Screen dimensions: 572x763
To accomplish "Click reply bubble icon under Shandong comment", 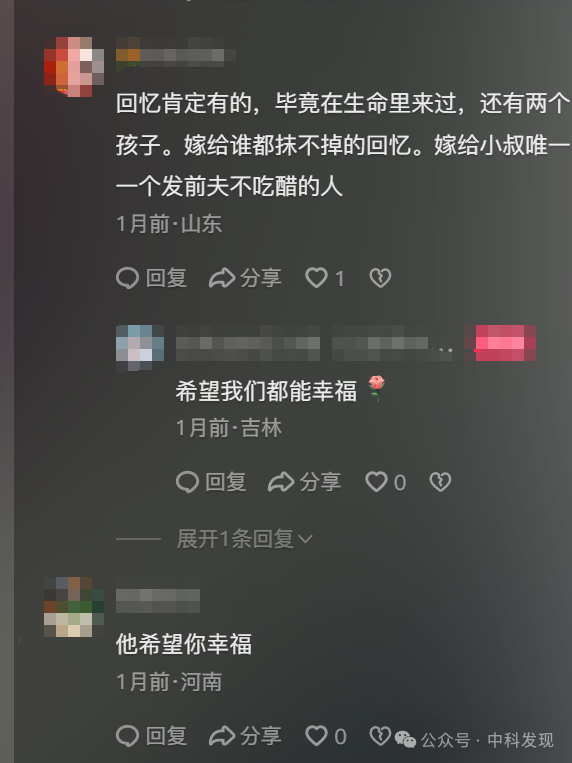I will click(128, 278).
